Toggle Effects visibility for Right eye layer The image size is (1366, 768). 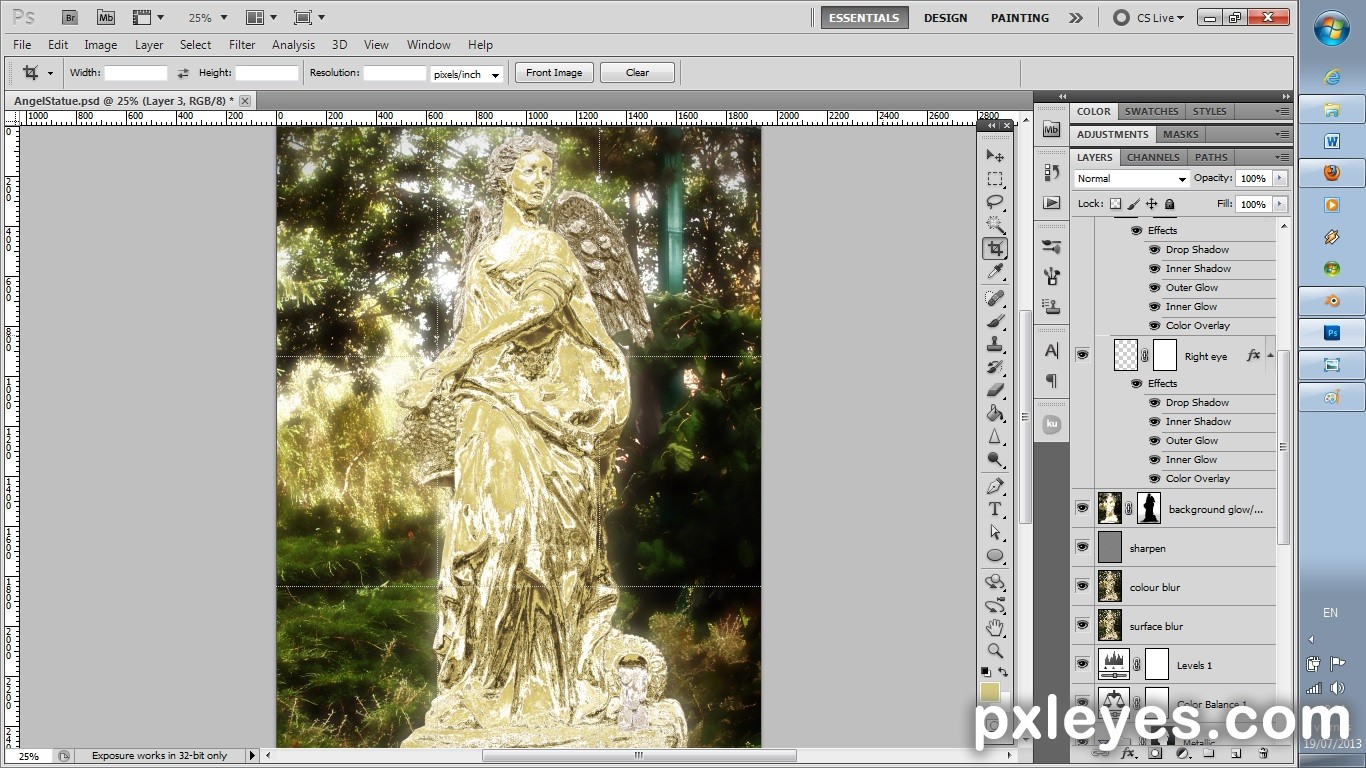[x=1136, y=383]
